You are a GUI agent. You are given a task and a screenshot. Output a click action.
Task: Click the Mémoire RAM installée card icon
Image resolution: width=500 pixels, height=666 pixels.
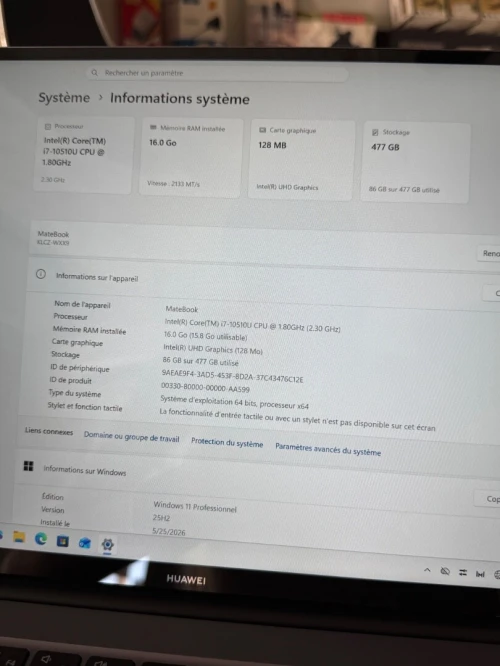point(153,127)
